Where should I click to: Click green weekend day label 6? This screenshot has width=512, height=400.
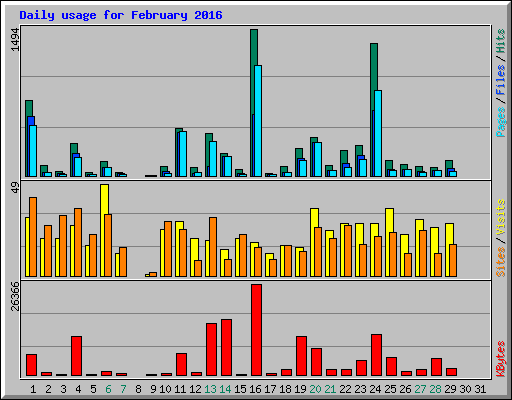click(108, 389)
